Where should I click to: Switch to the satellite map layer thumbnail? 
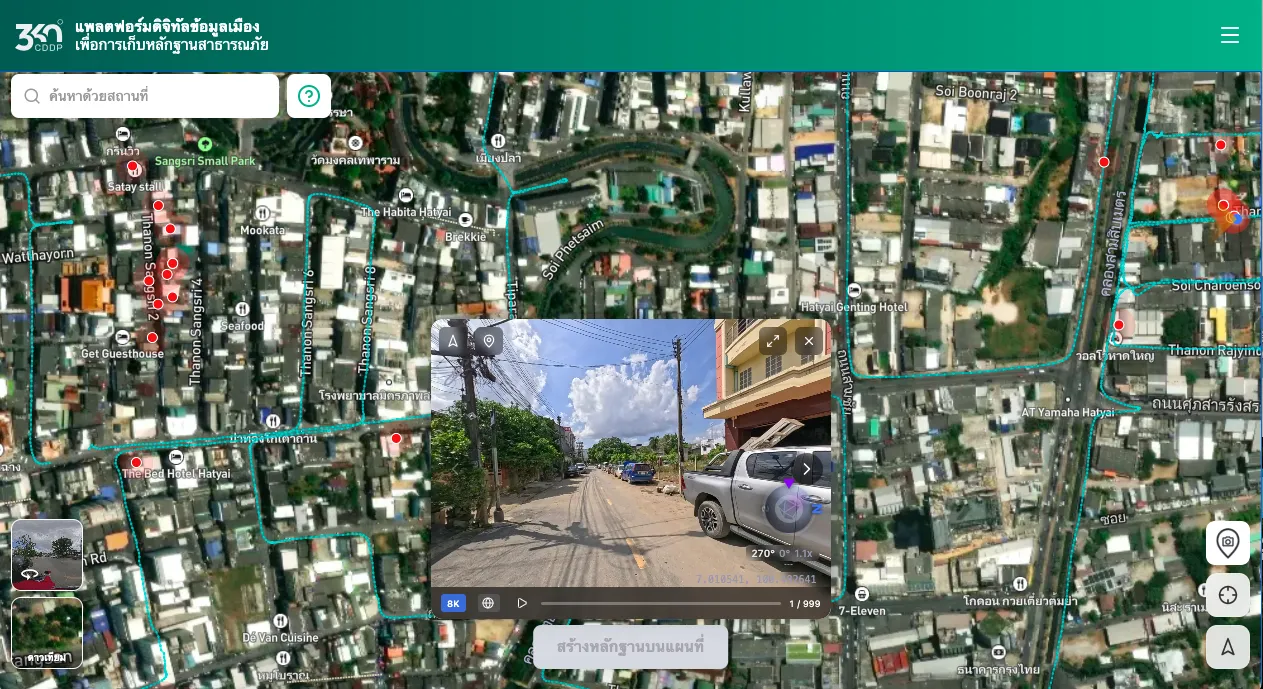click(47, 632)
